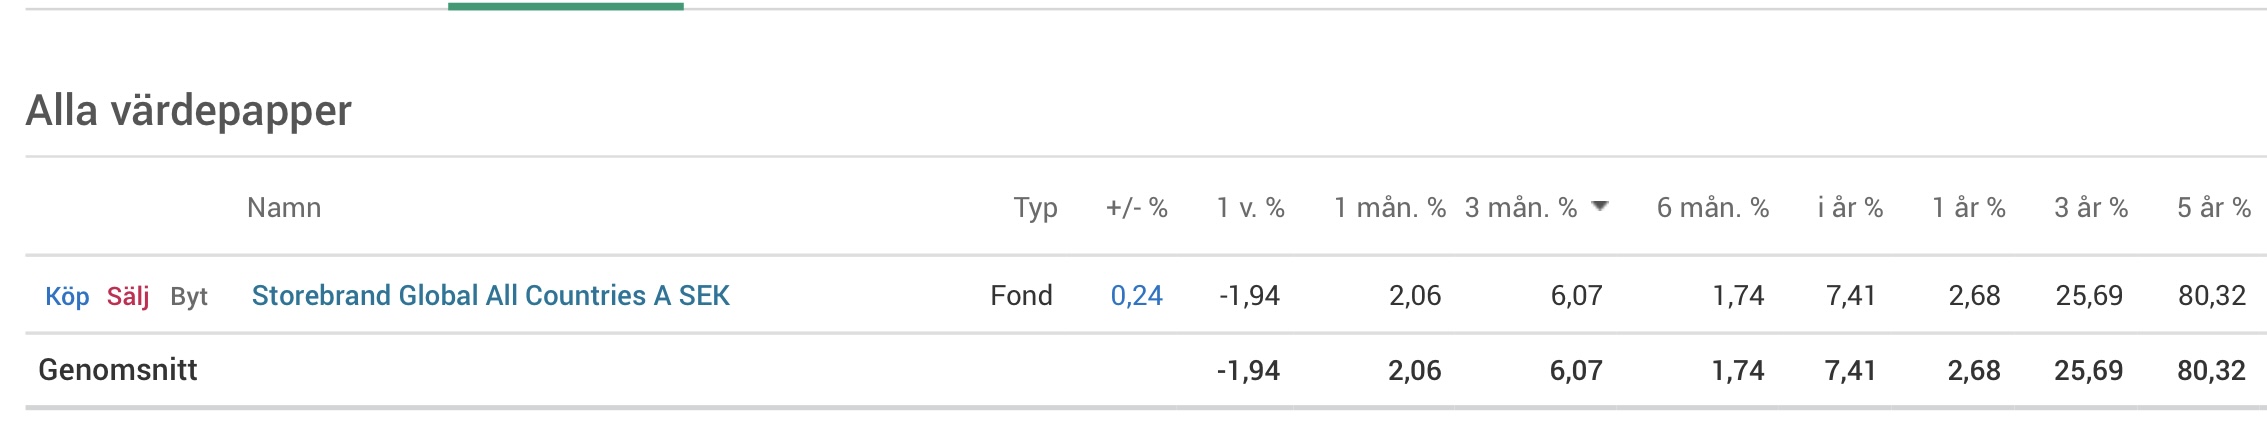Sort by the Typ column header
The image size is (2267, 438).
coord(1035,208)
